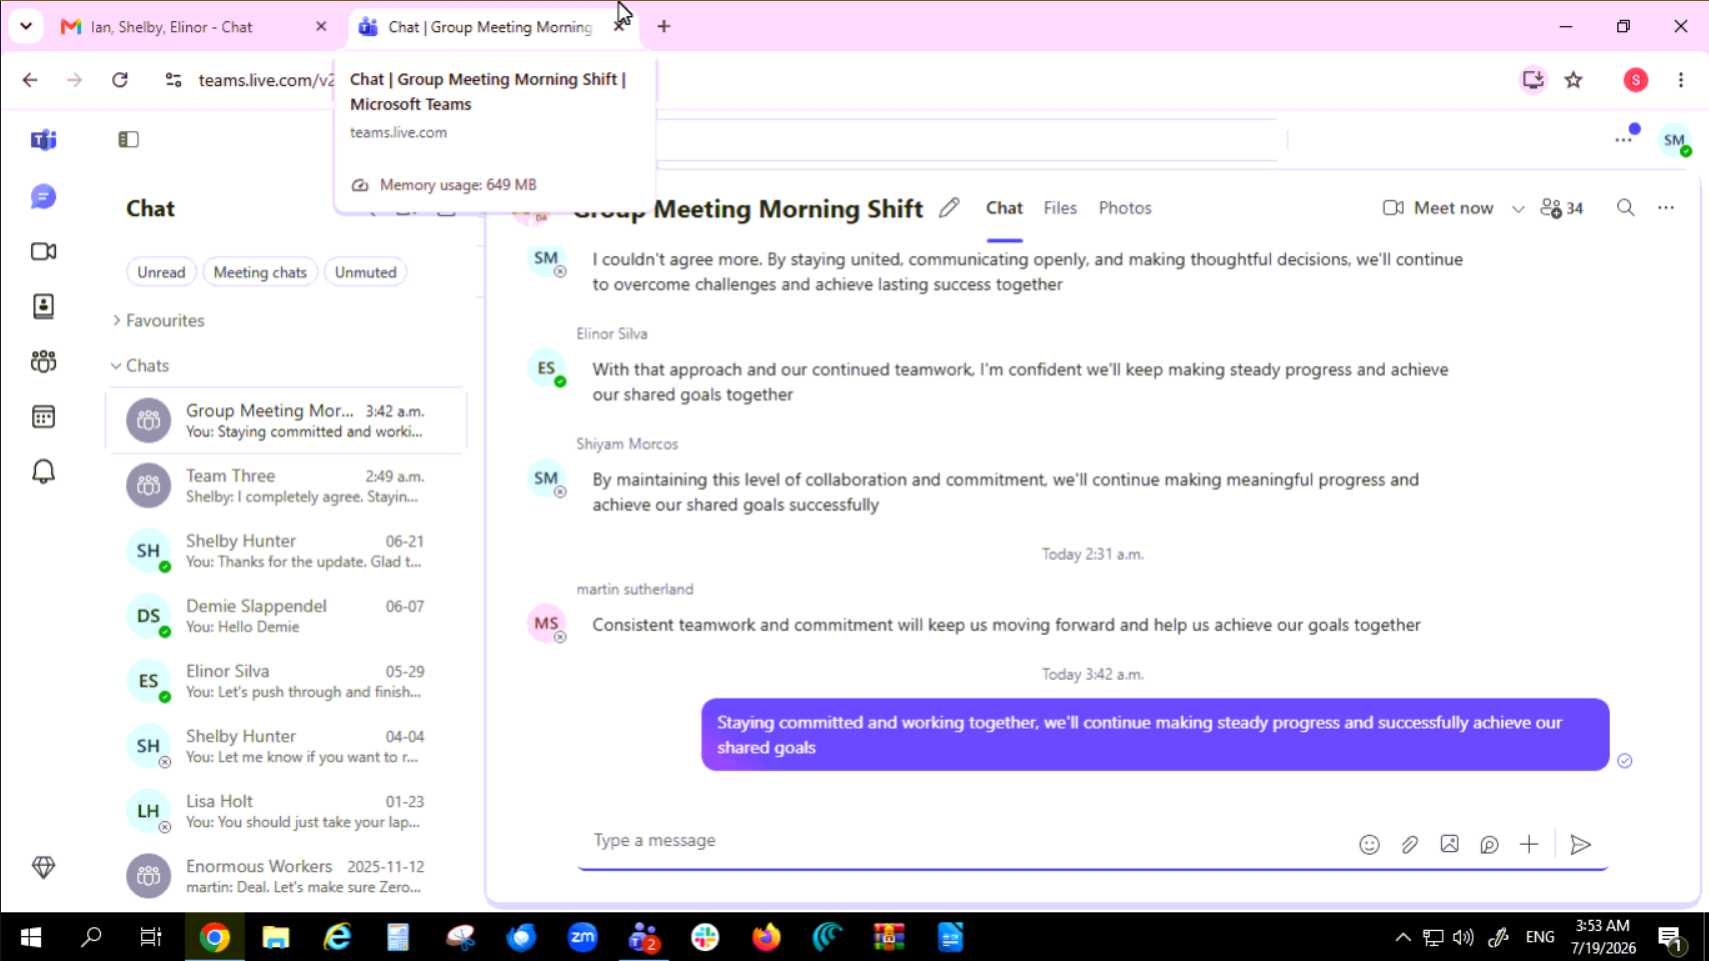
Task: Reload the page with the refresh icon
Action: 120,80
